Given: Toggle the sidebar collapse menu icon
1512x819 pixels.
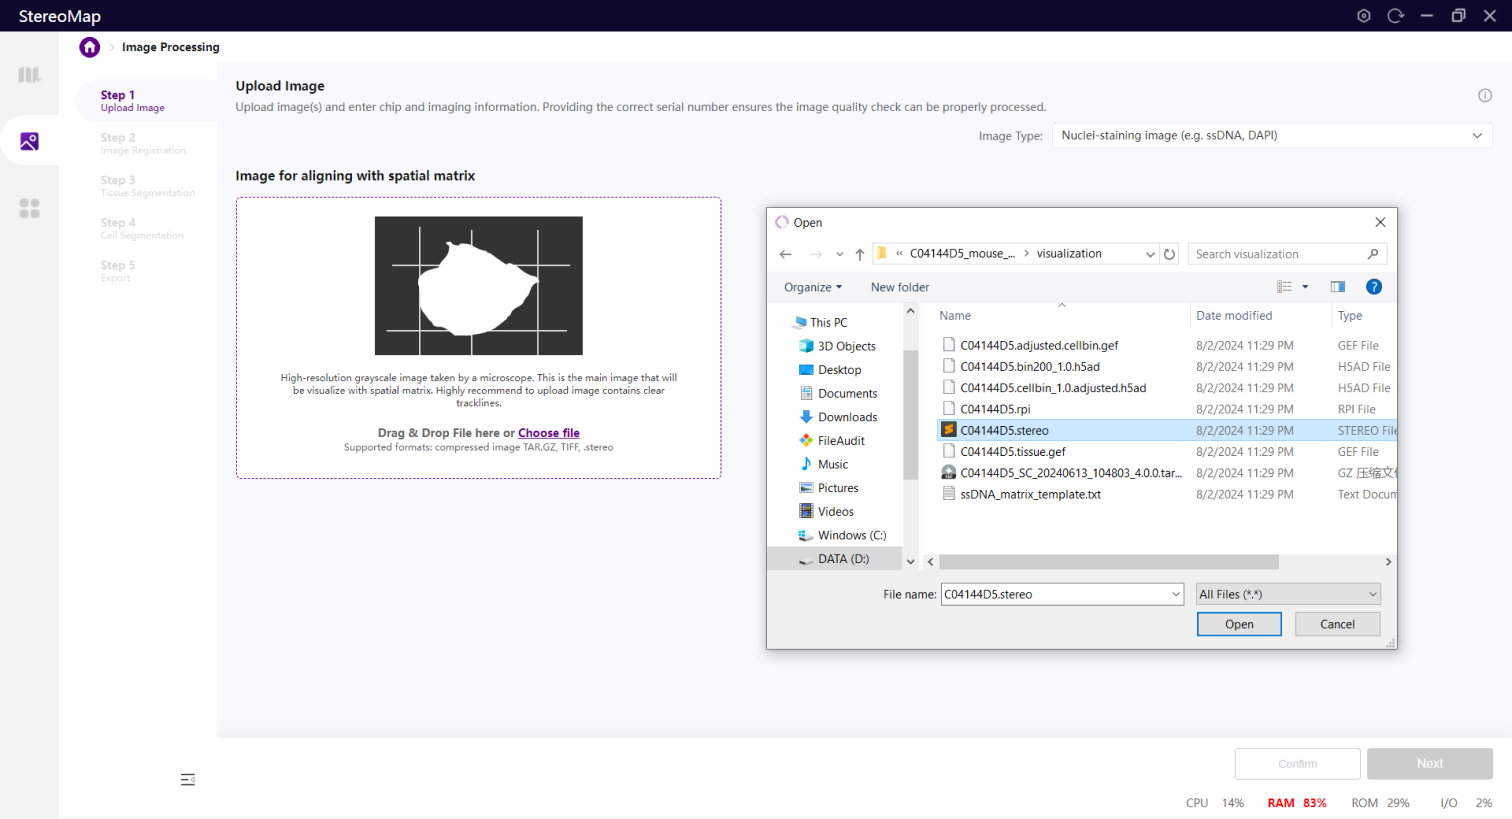Looking at the screenshot, I should point(187,780).
